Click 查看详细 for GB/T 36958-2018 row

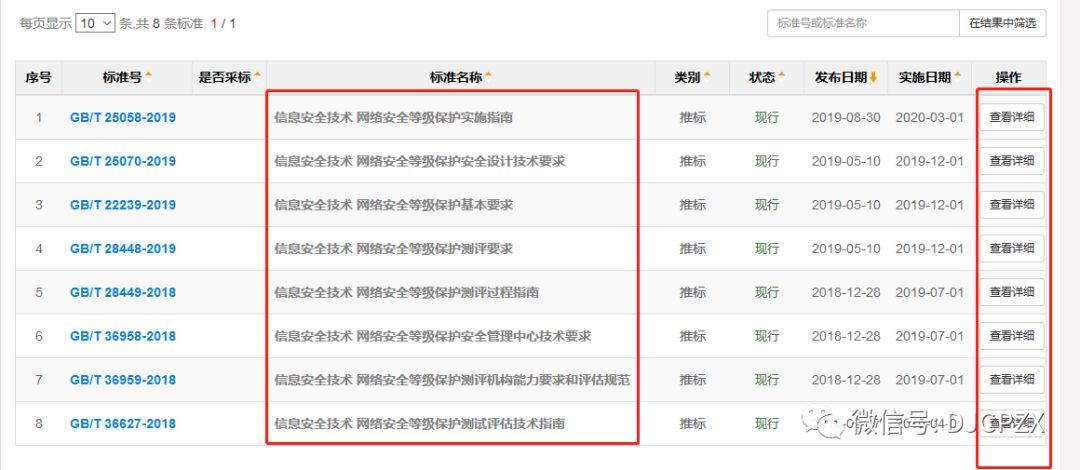(1012, 336)
